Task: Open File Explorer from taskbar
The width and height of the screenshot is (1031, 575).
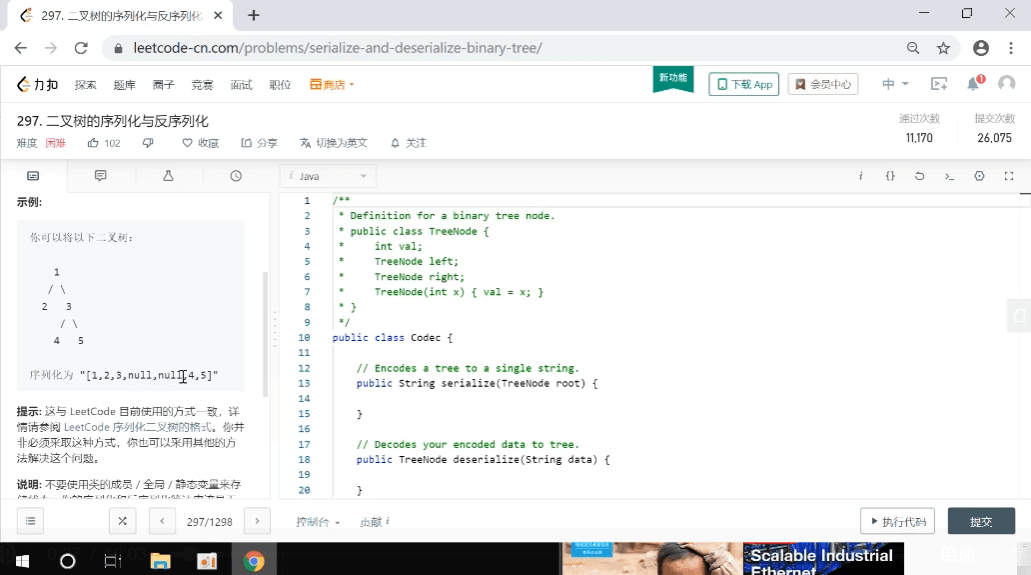Action: pos(160,561)
